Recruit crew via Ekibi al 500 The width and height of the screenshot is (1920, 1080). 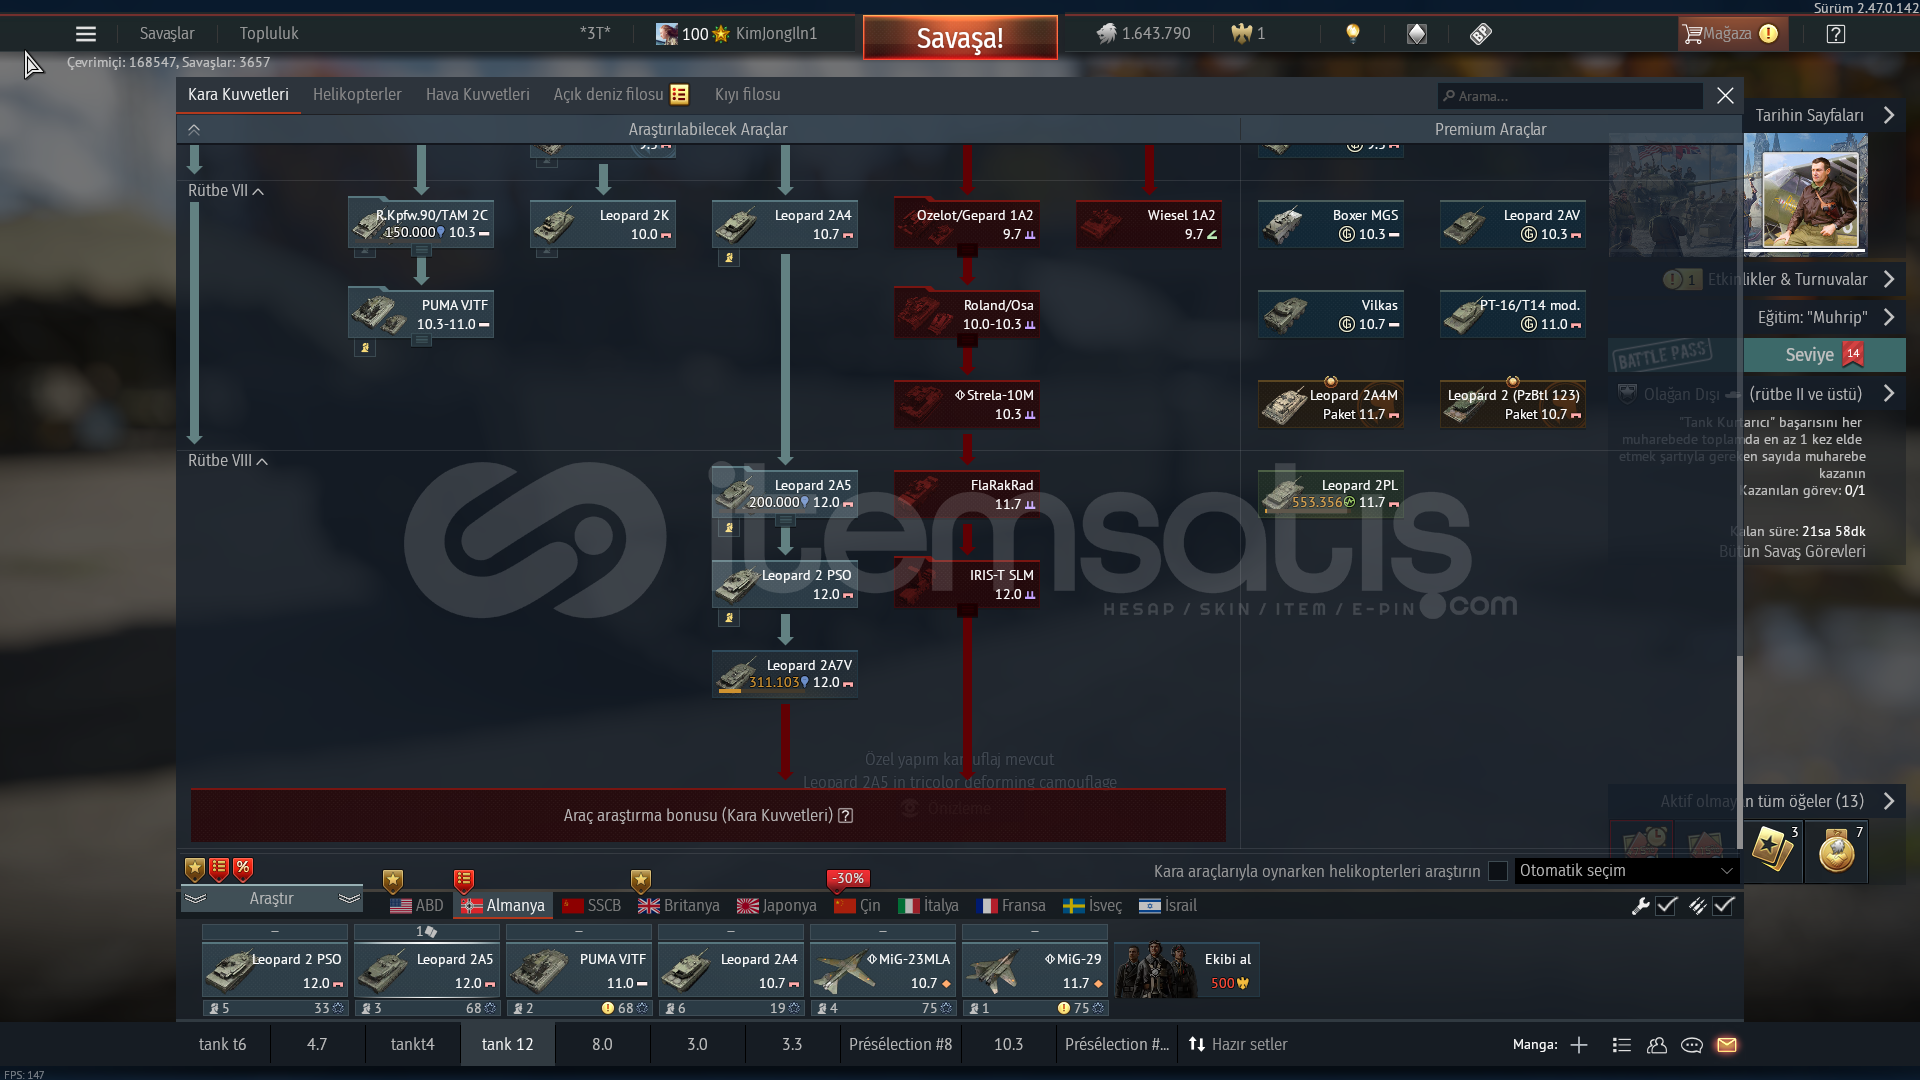pyautogui.click(x=1187, y=970)
